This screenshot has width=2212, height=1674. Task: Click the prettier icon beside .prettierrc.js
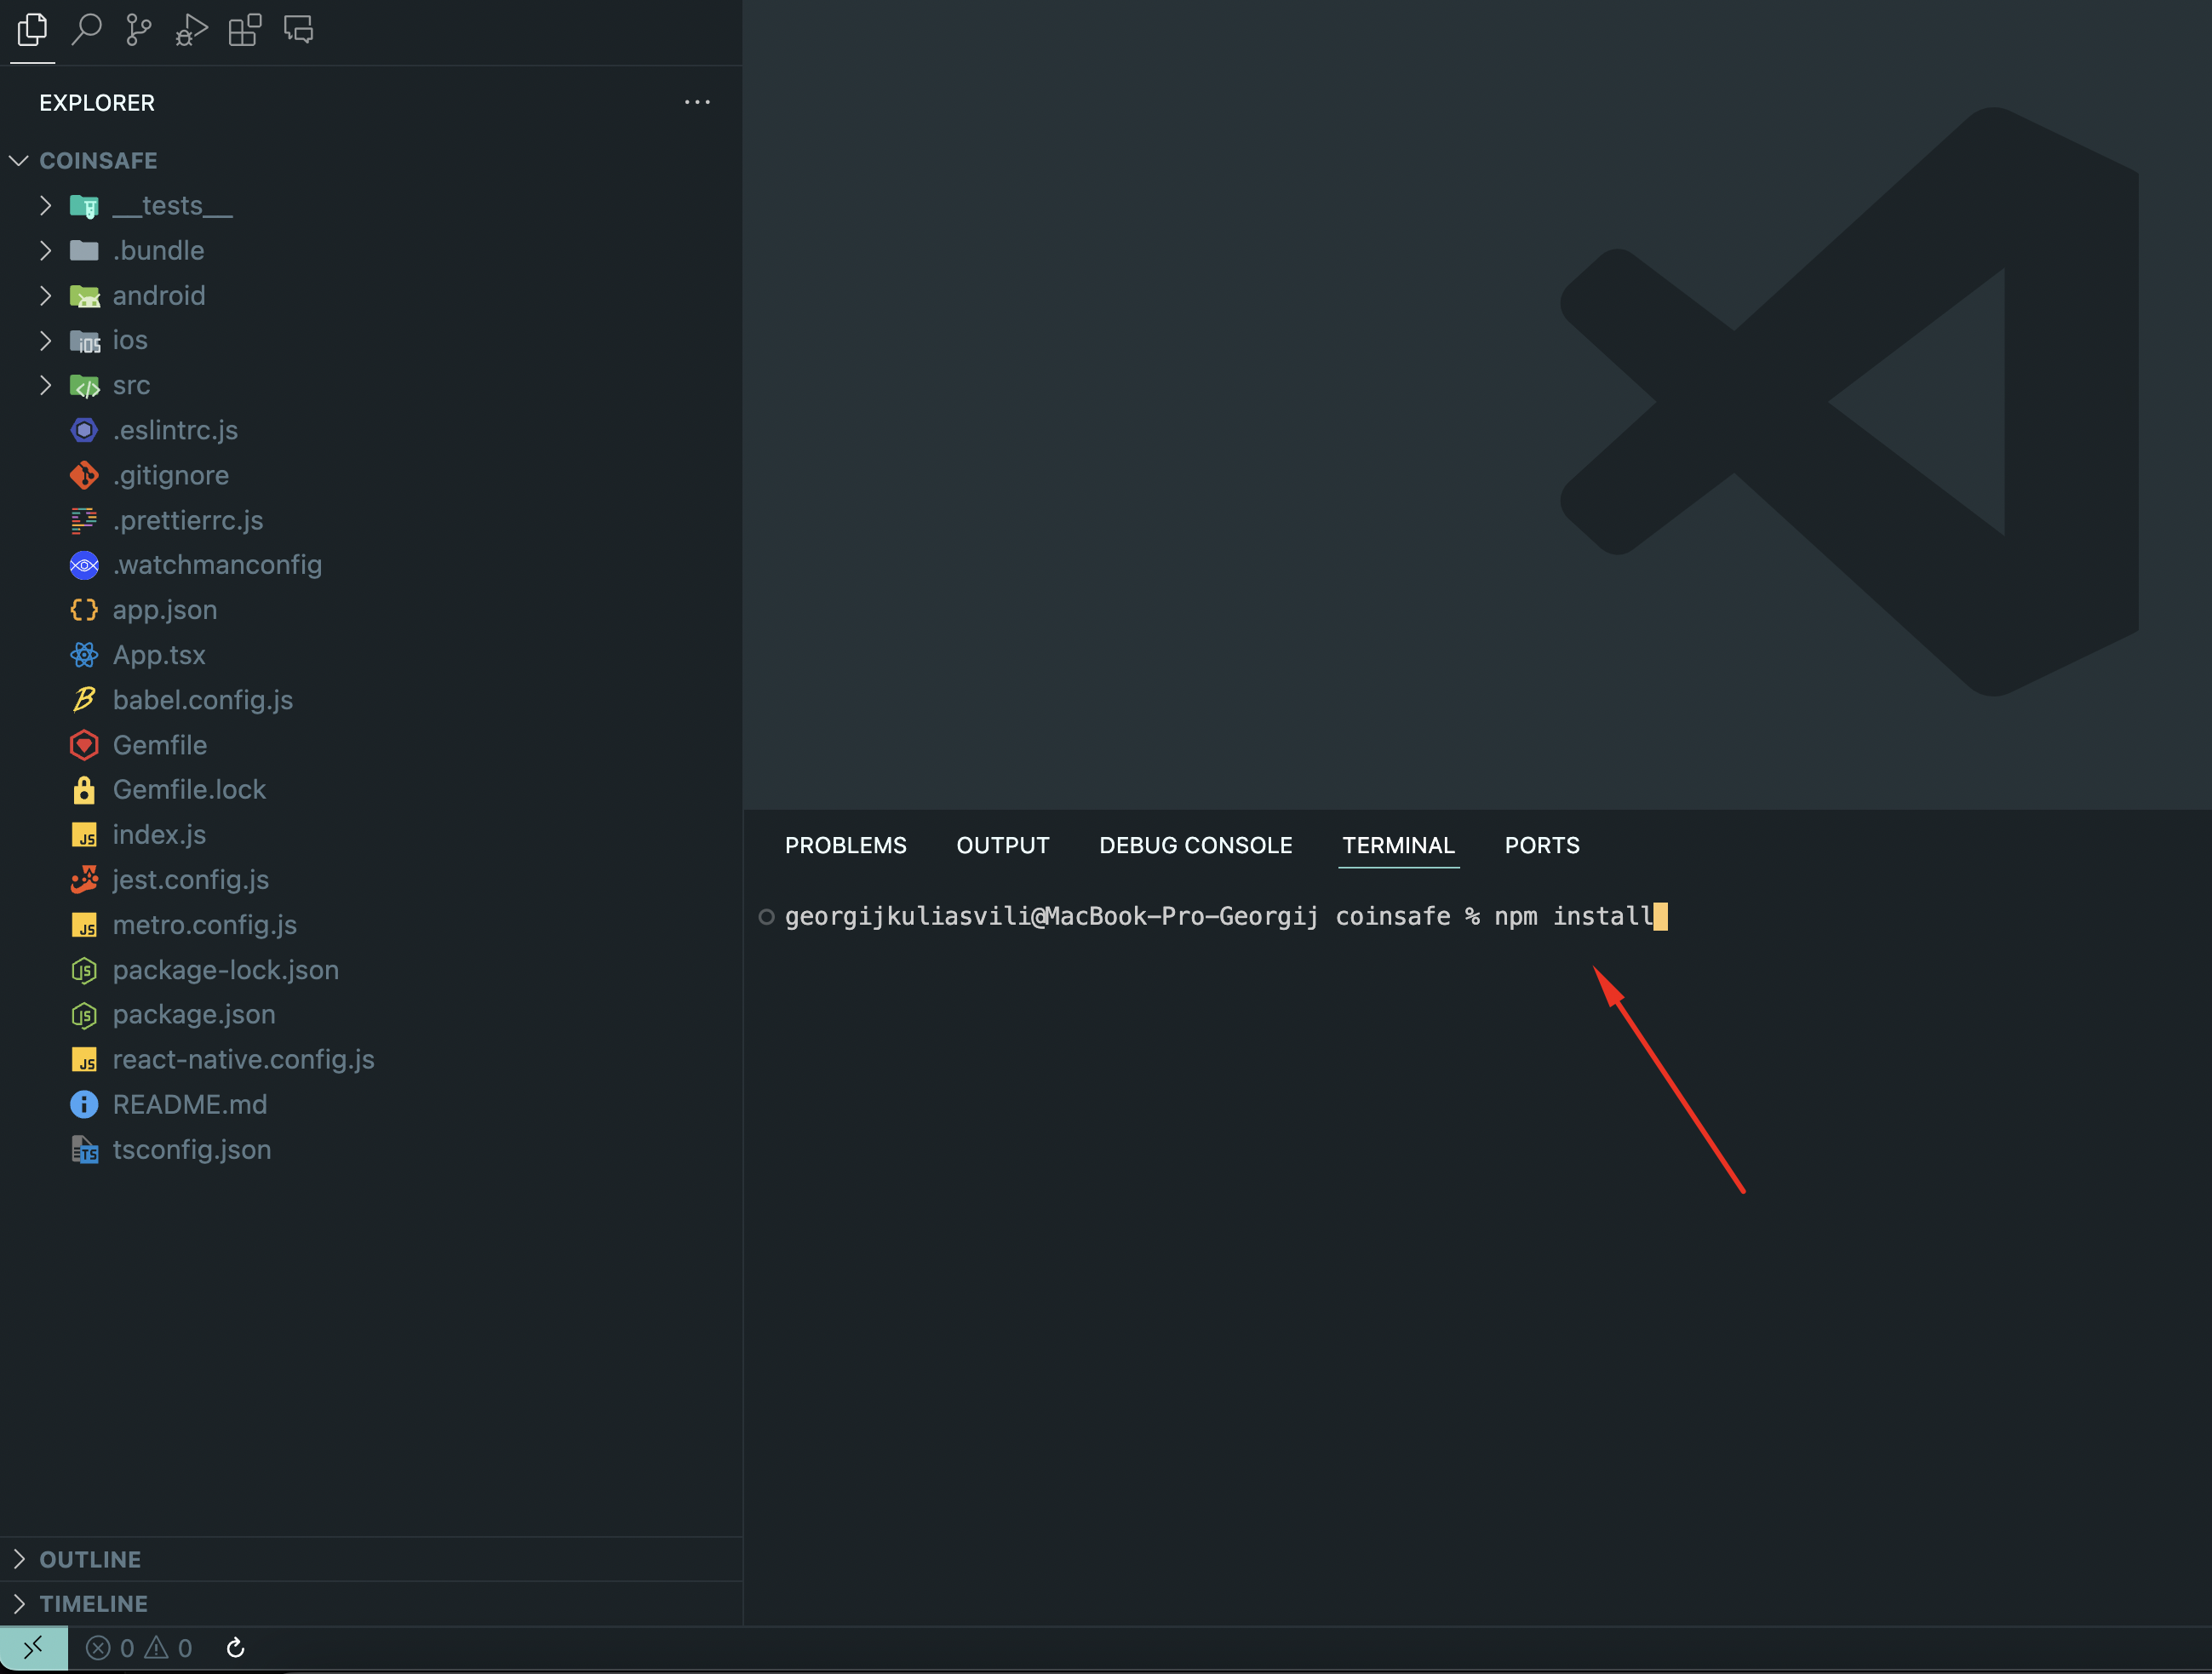point(84,520)
